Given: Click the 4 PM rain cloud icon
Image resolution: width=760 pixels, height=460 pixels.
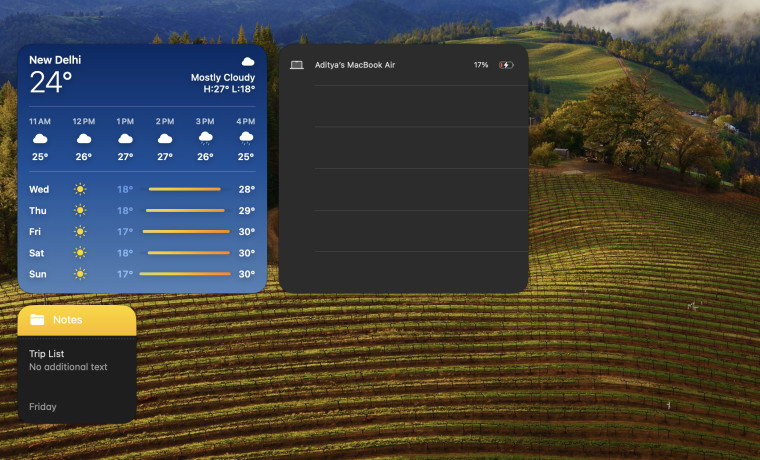Looking at the screenshot, I should [x=246, y=138].
